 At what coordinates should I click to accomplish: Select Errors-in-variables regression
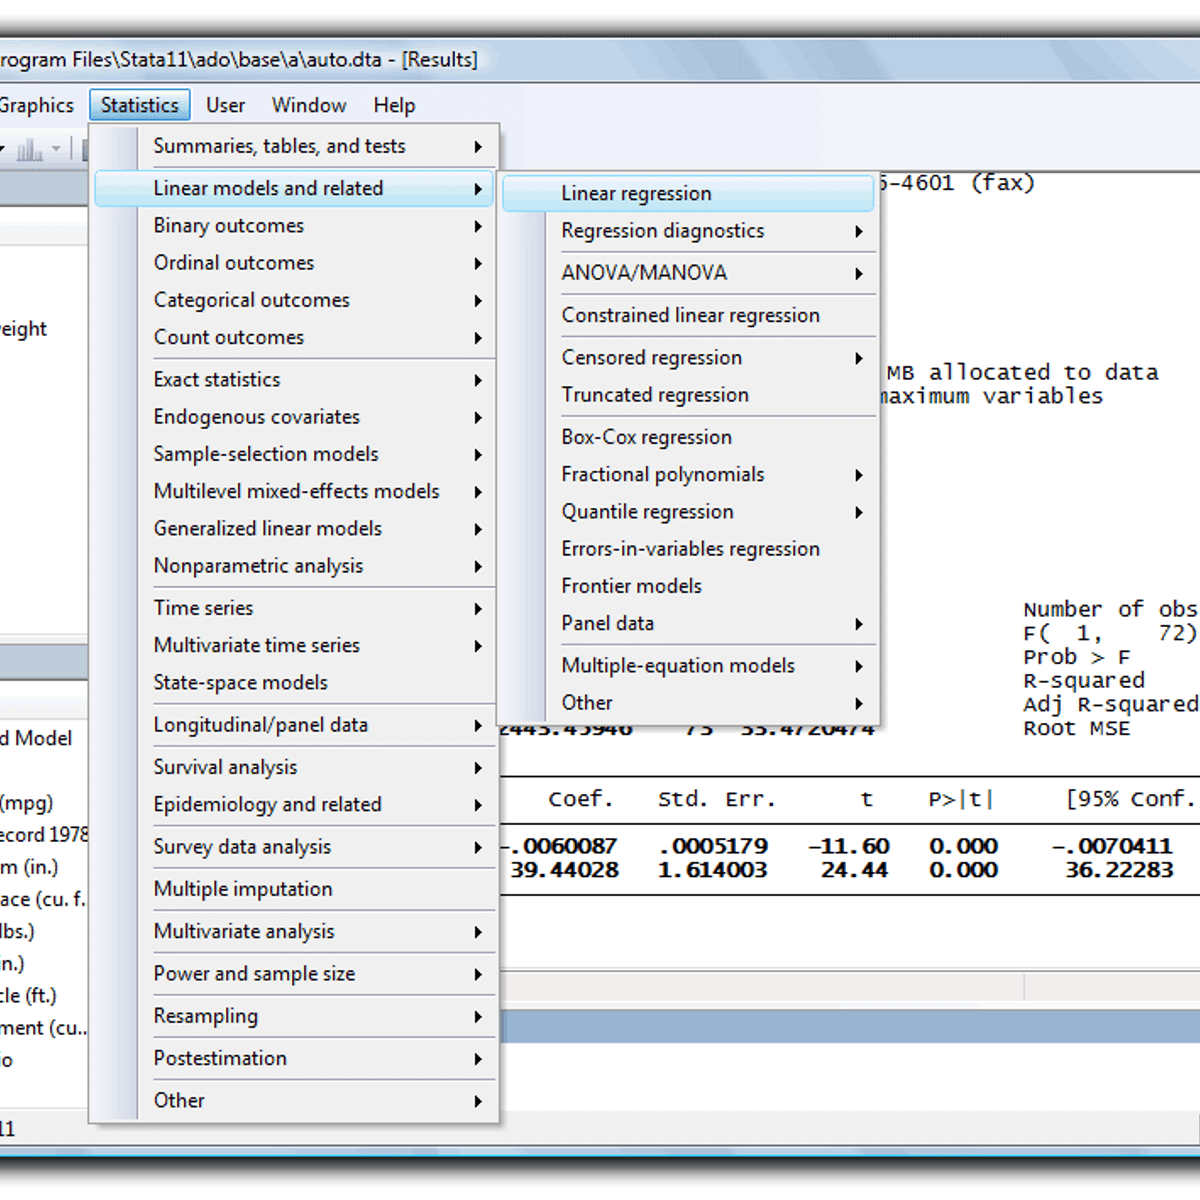691,548
